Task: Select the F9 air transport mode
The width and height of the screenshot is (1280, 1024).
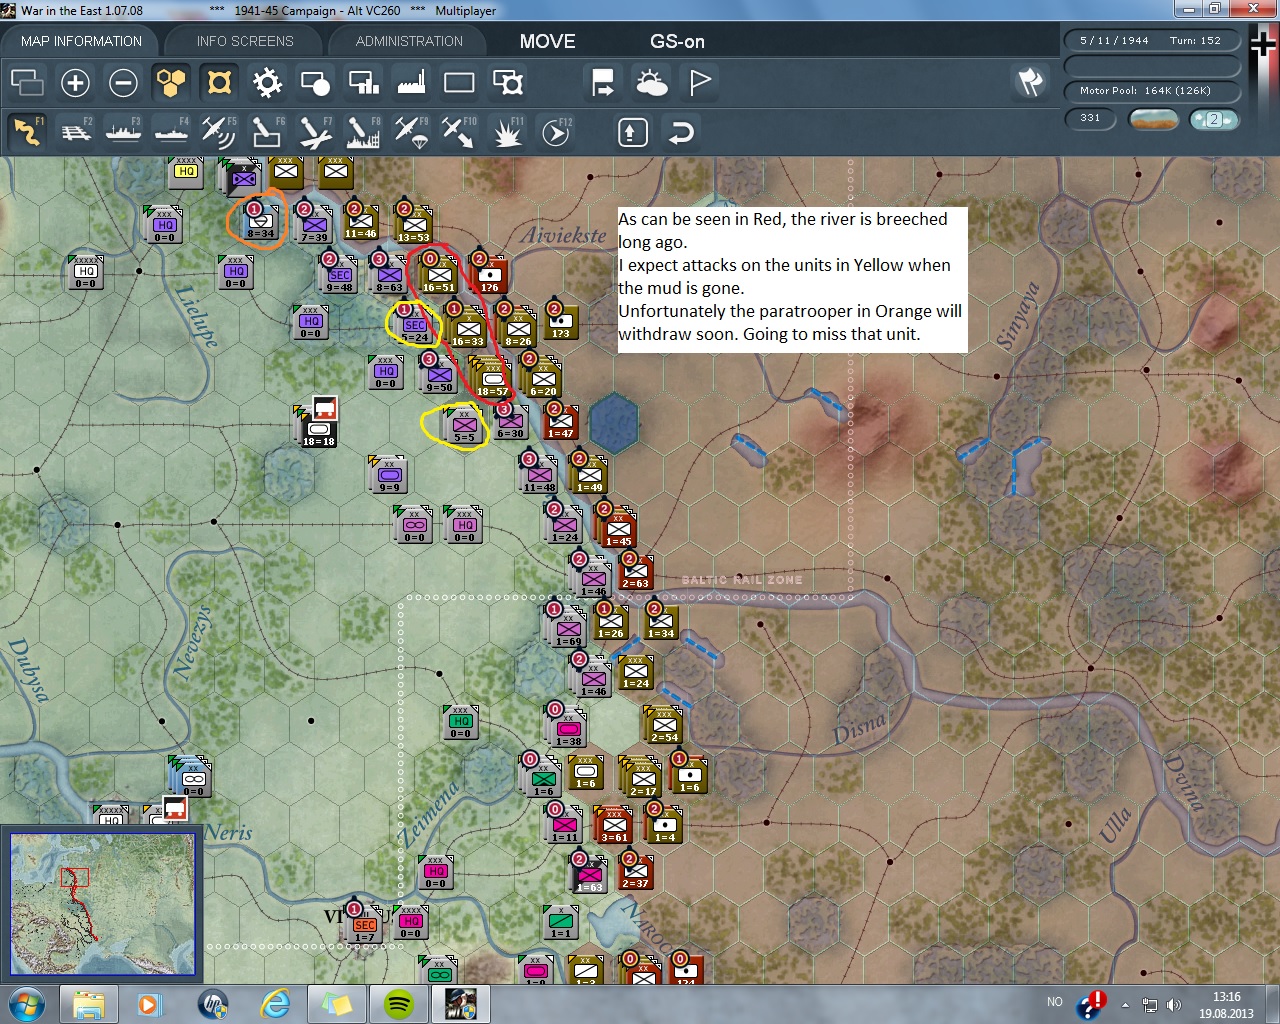Action: 411,132
